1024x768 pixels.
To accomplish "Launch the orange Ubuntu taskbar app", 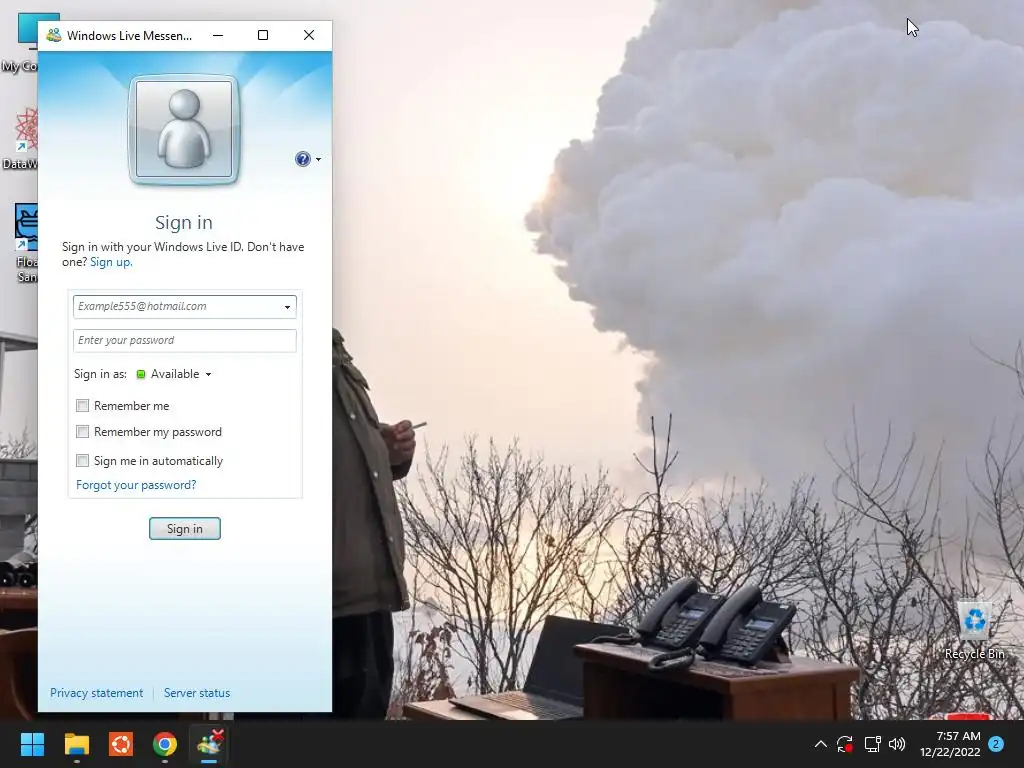I will (121, 744).
